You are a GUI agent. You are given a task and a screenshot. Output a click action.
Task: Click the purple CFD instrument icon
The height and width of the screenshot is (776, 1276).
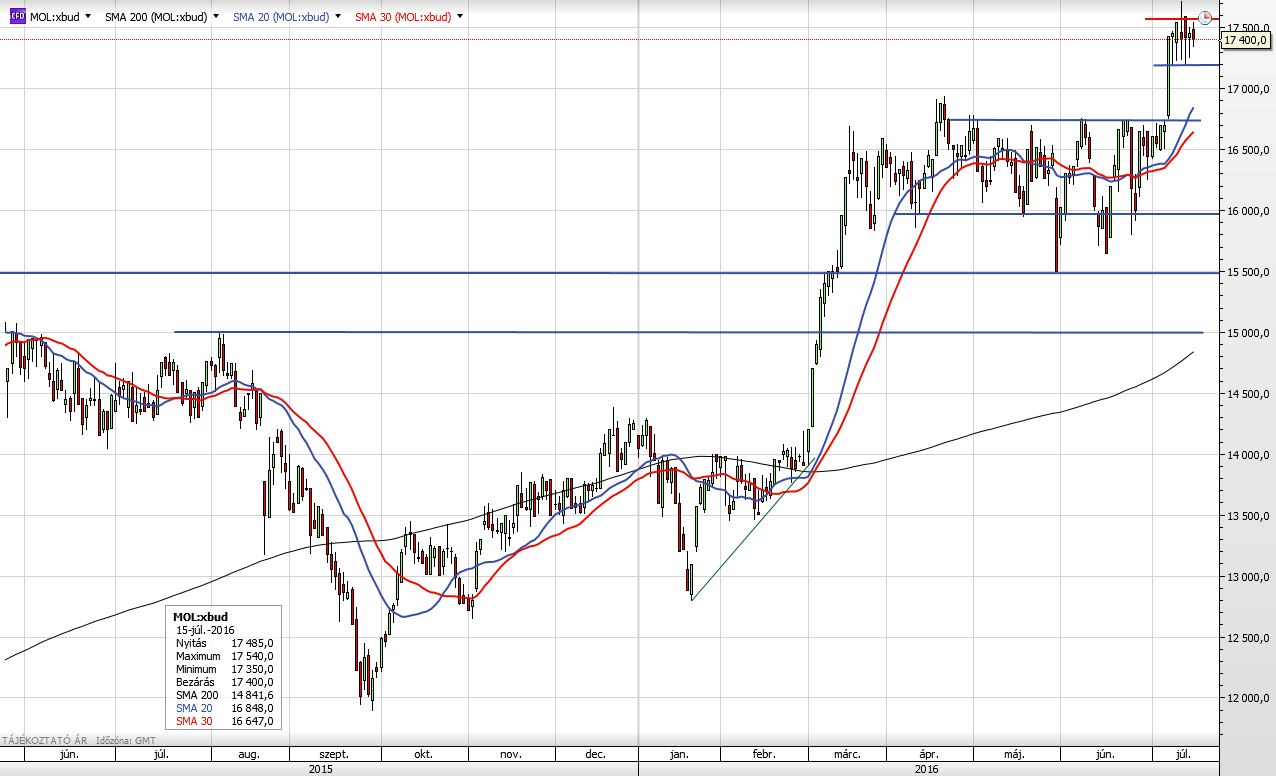pos(17,17)
